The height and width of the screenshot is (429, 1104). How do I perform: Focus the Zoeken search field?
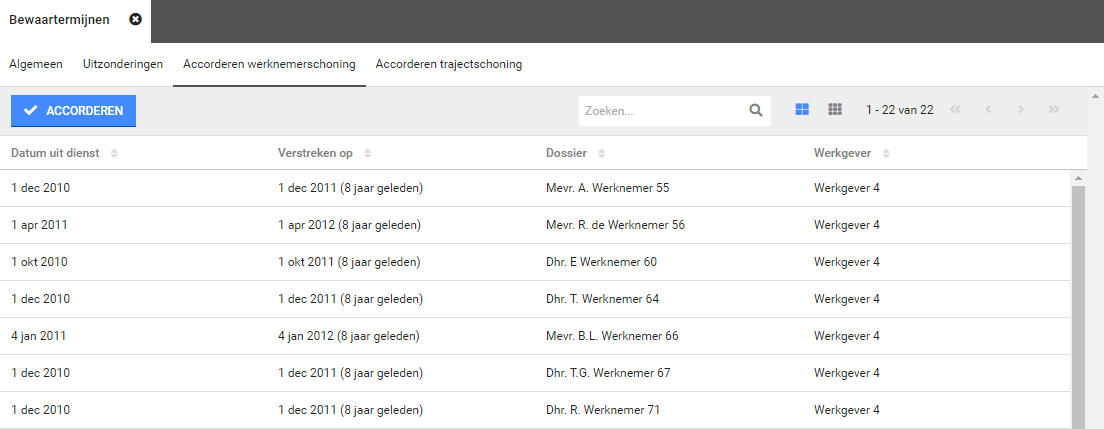pos(662,111)
